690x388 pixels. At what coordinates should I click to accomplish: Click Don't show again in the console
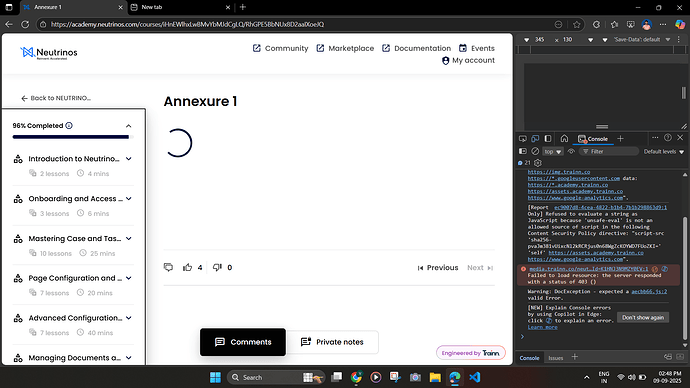(642, 318)
